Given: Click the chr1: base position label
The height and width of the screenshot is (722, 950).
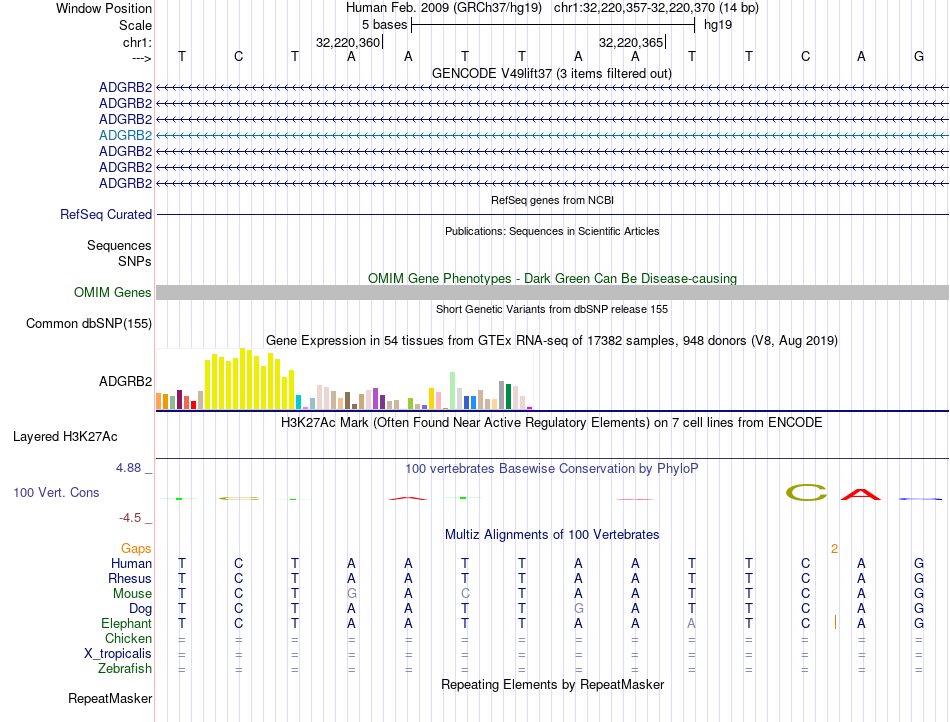Looking at the screenshot, I should (x=137, y=42).
